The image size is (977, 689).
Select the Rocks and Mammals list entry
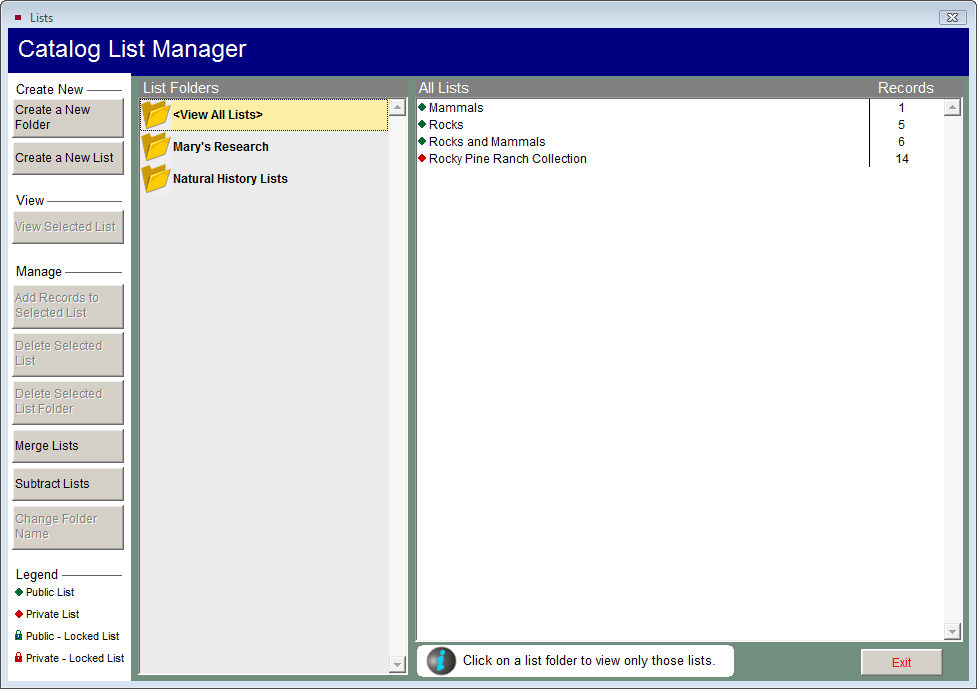point(487,141)
